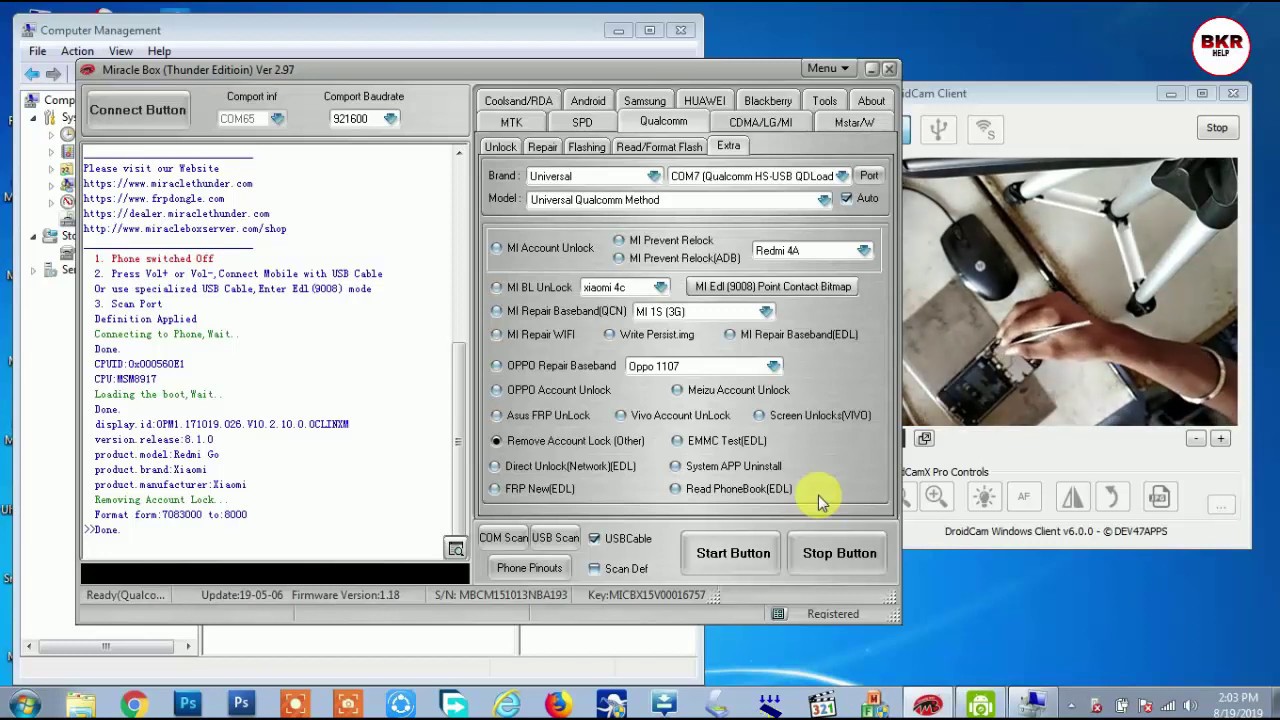Open Brand Universal dropdown
The width and height of the screenshot is (1280, 720).
[x=653, y=176]
